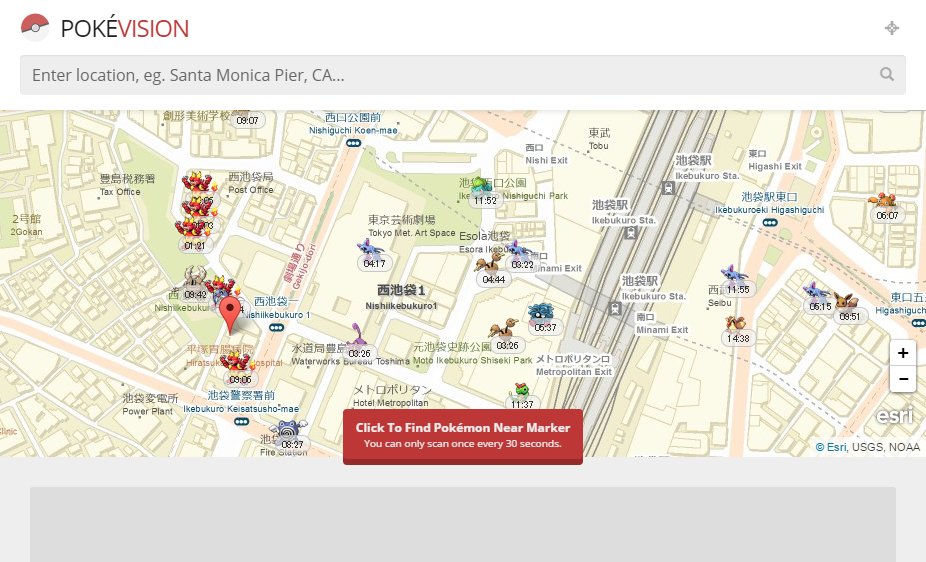926x562 pixels.
Task: Click the POKÉVISION title text
Action: pyautogui.click(x=125, y=28)
